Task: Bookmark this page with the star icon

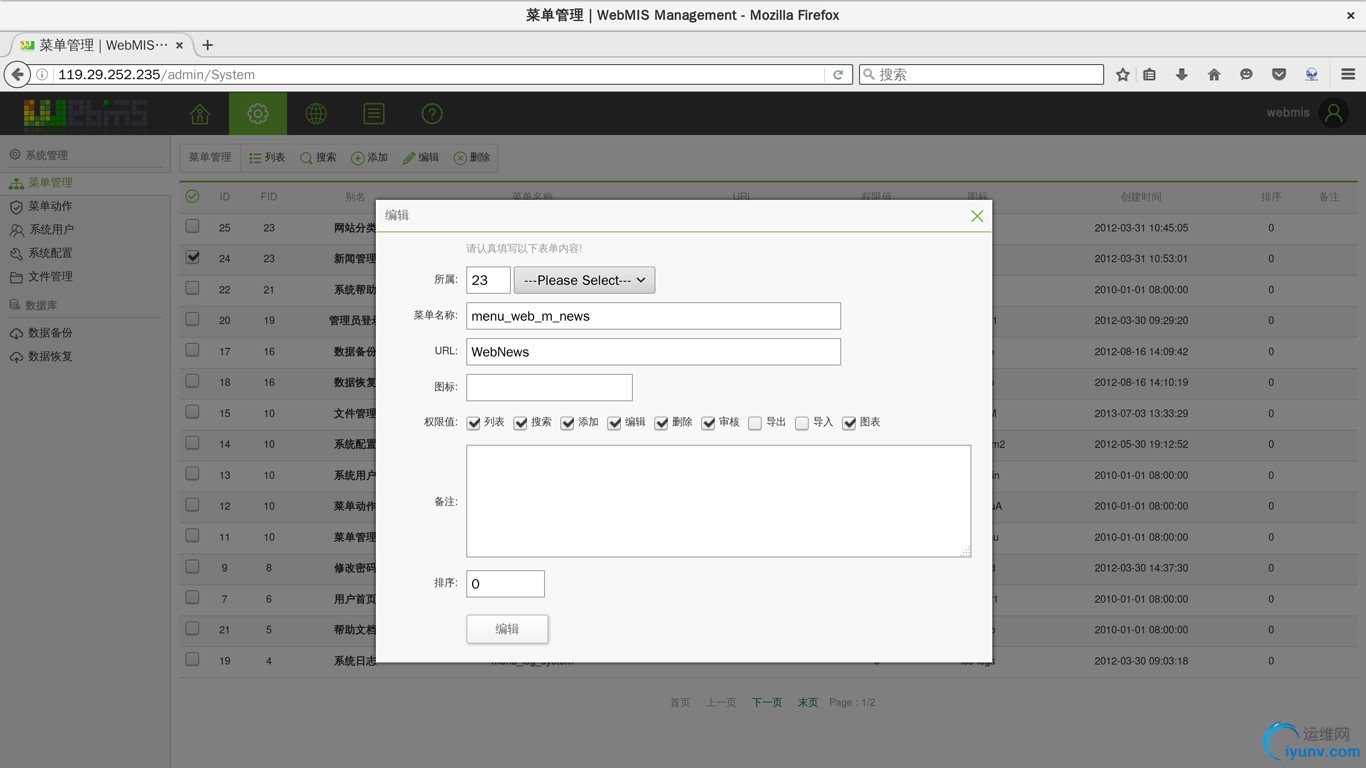Action: pos(1123,74)
